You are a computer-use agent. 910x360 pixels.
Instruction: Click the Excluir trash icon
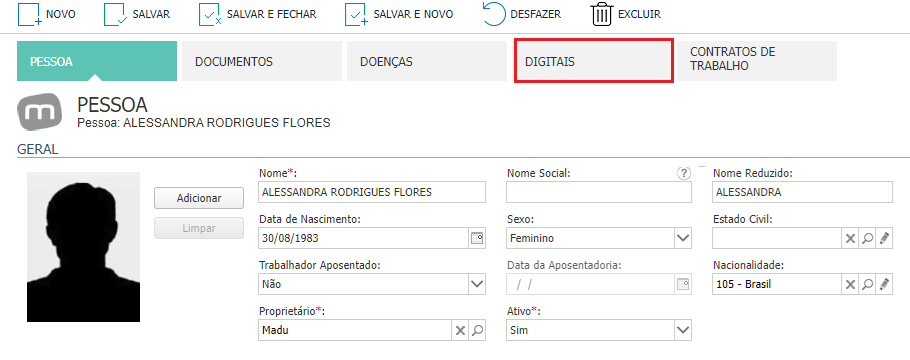tap(602, 15)
